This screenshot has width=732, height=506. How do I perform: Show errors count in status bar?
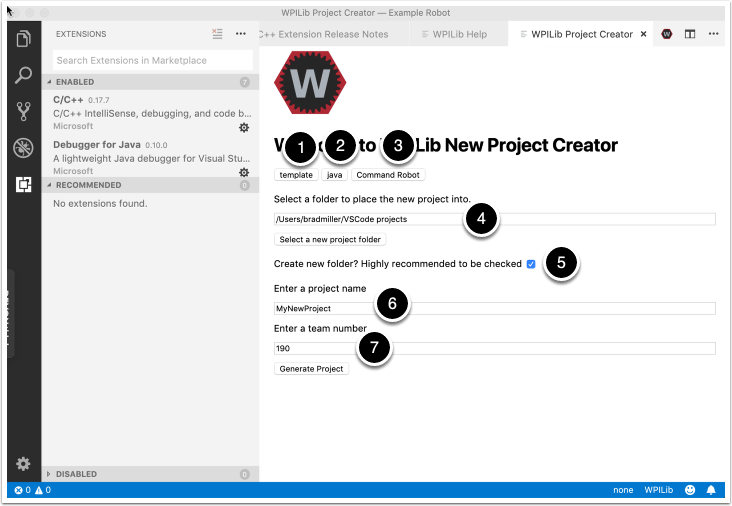tap(22, 490)
